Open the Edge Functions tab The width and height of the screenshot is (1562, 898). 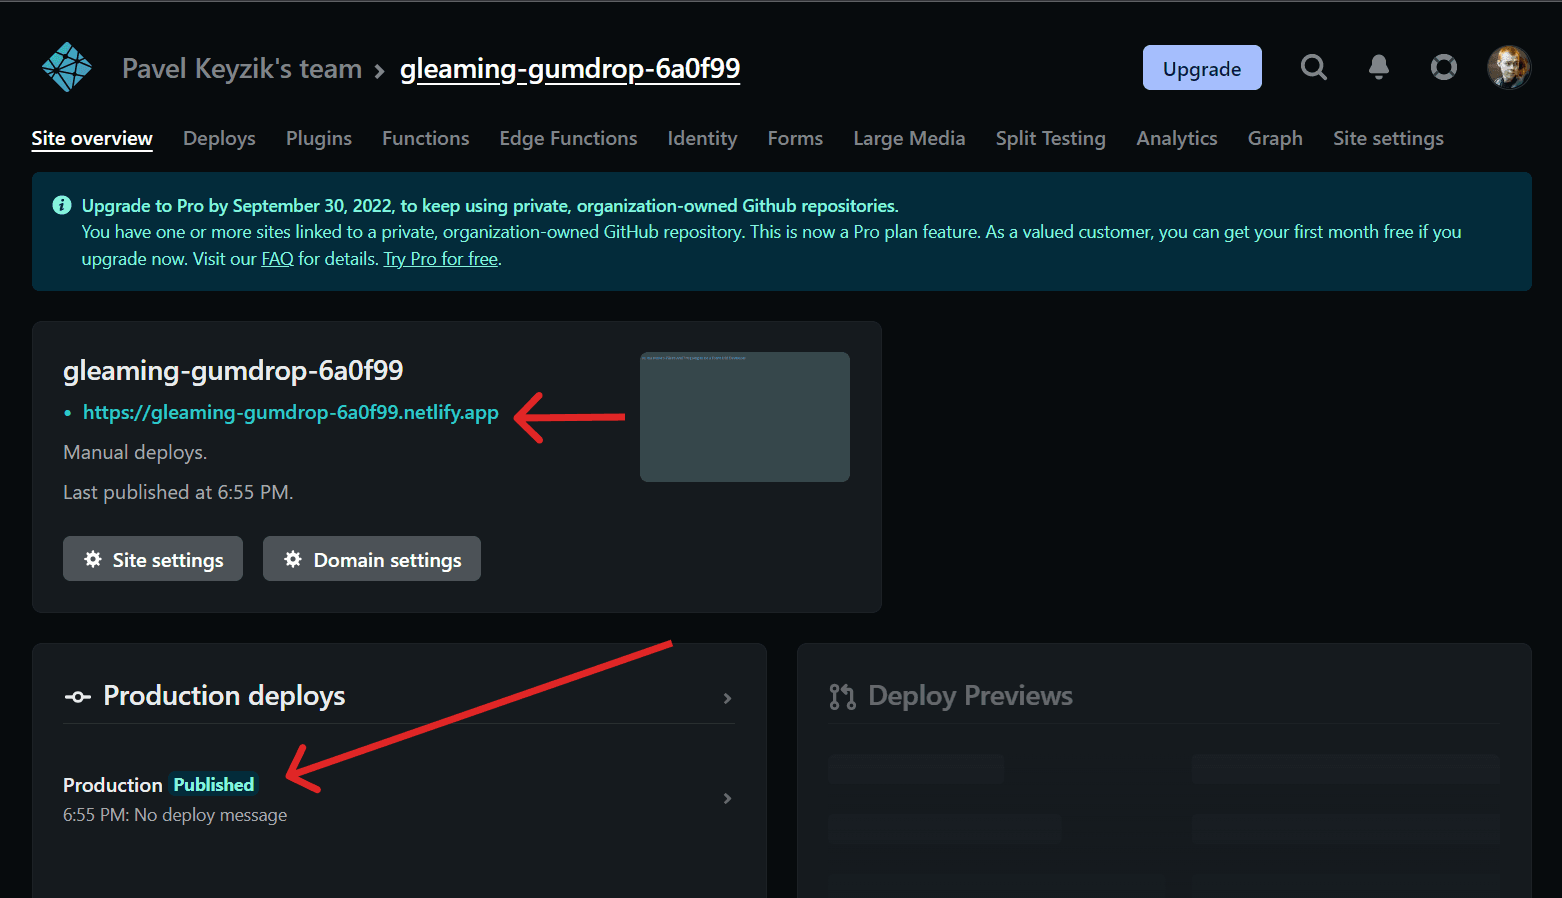[x=568, y=138]
